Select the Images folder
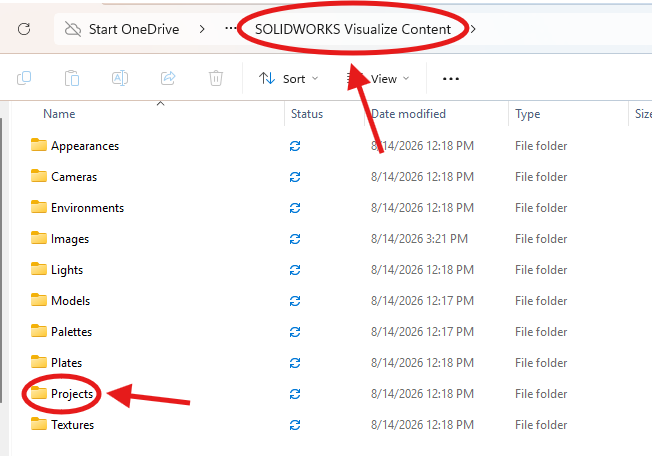This screenshot has width=652, height=456. pos(60,239)
